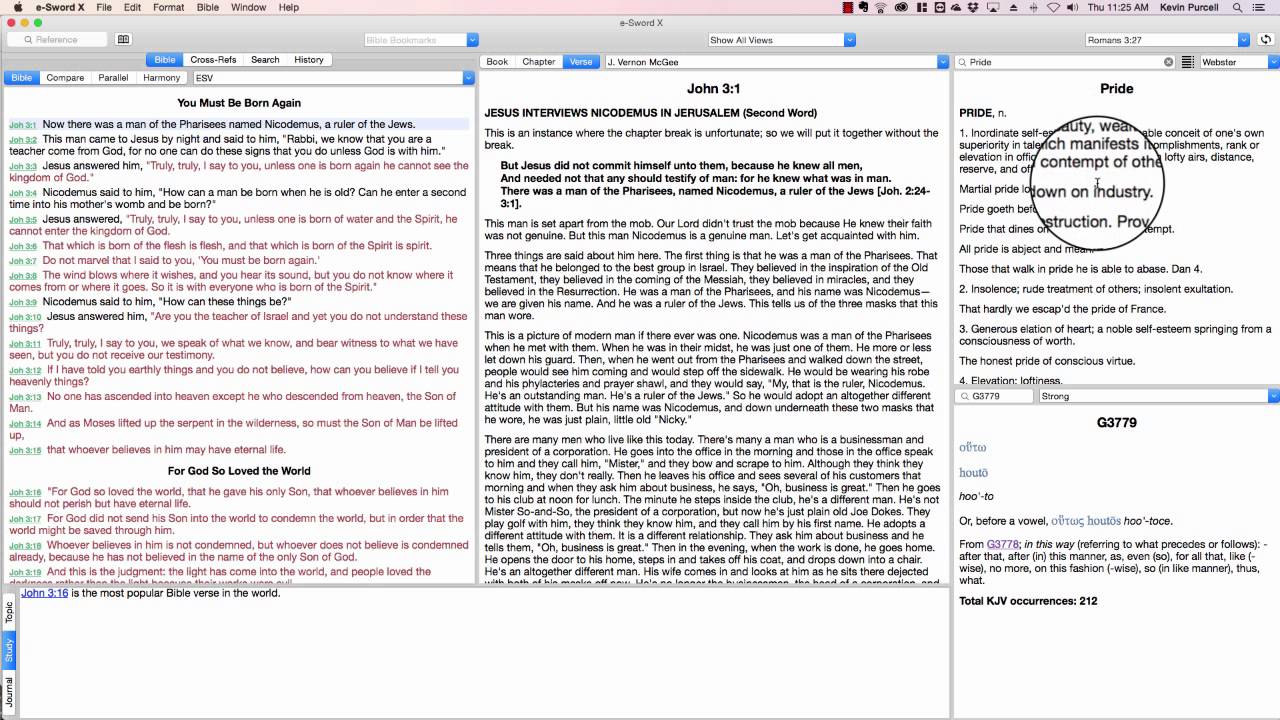Open the Format menu
The width and height of the screenshot is (1280, 720).
coord(168,7)
